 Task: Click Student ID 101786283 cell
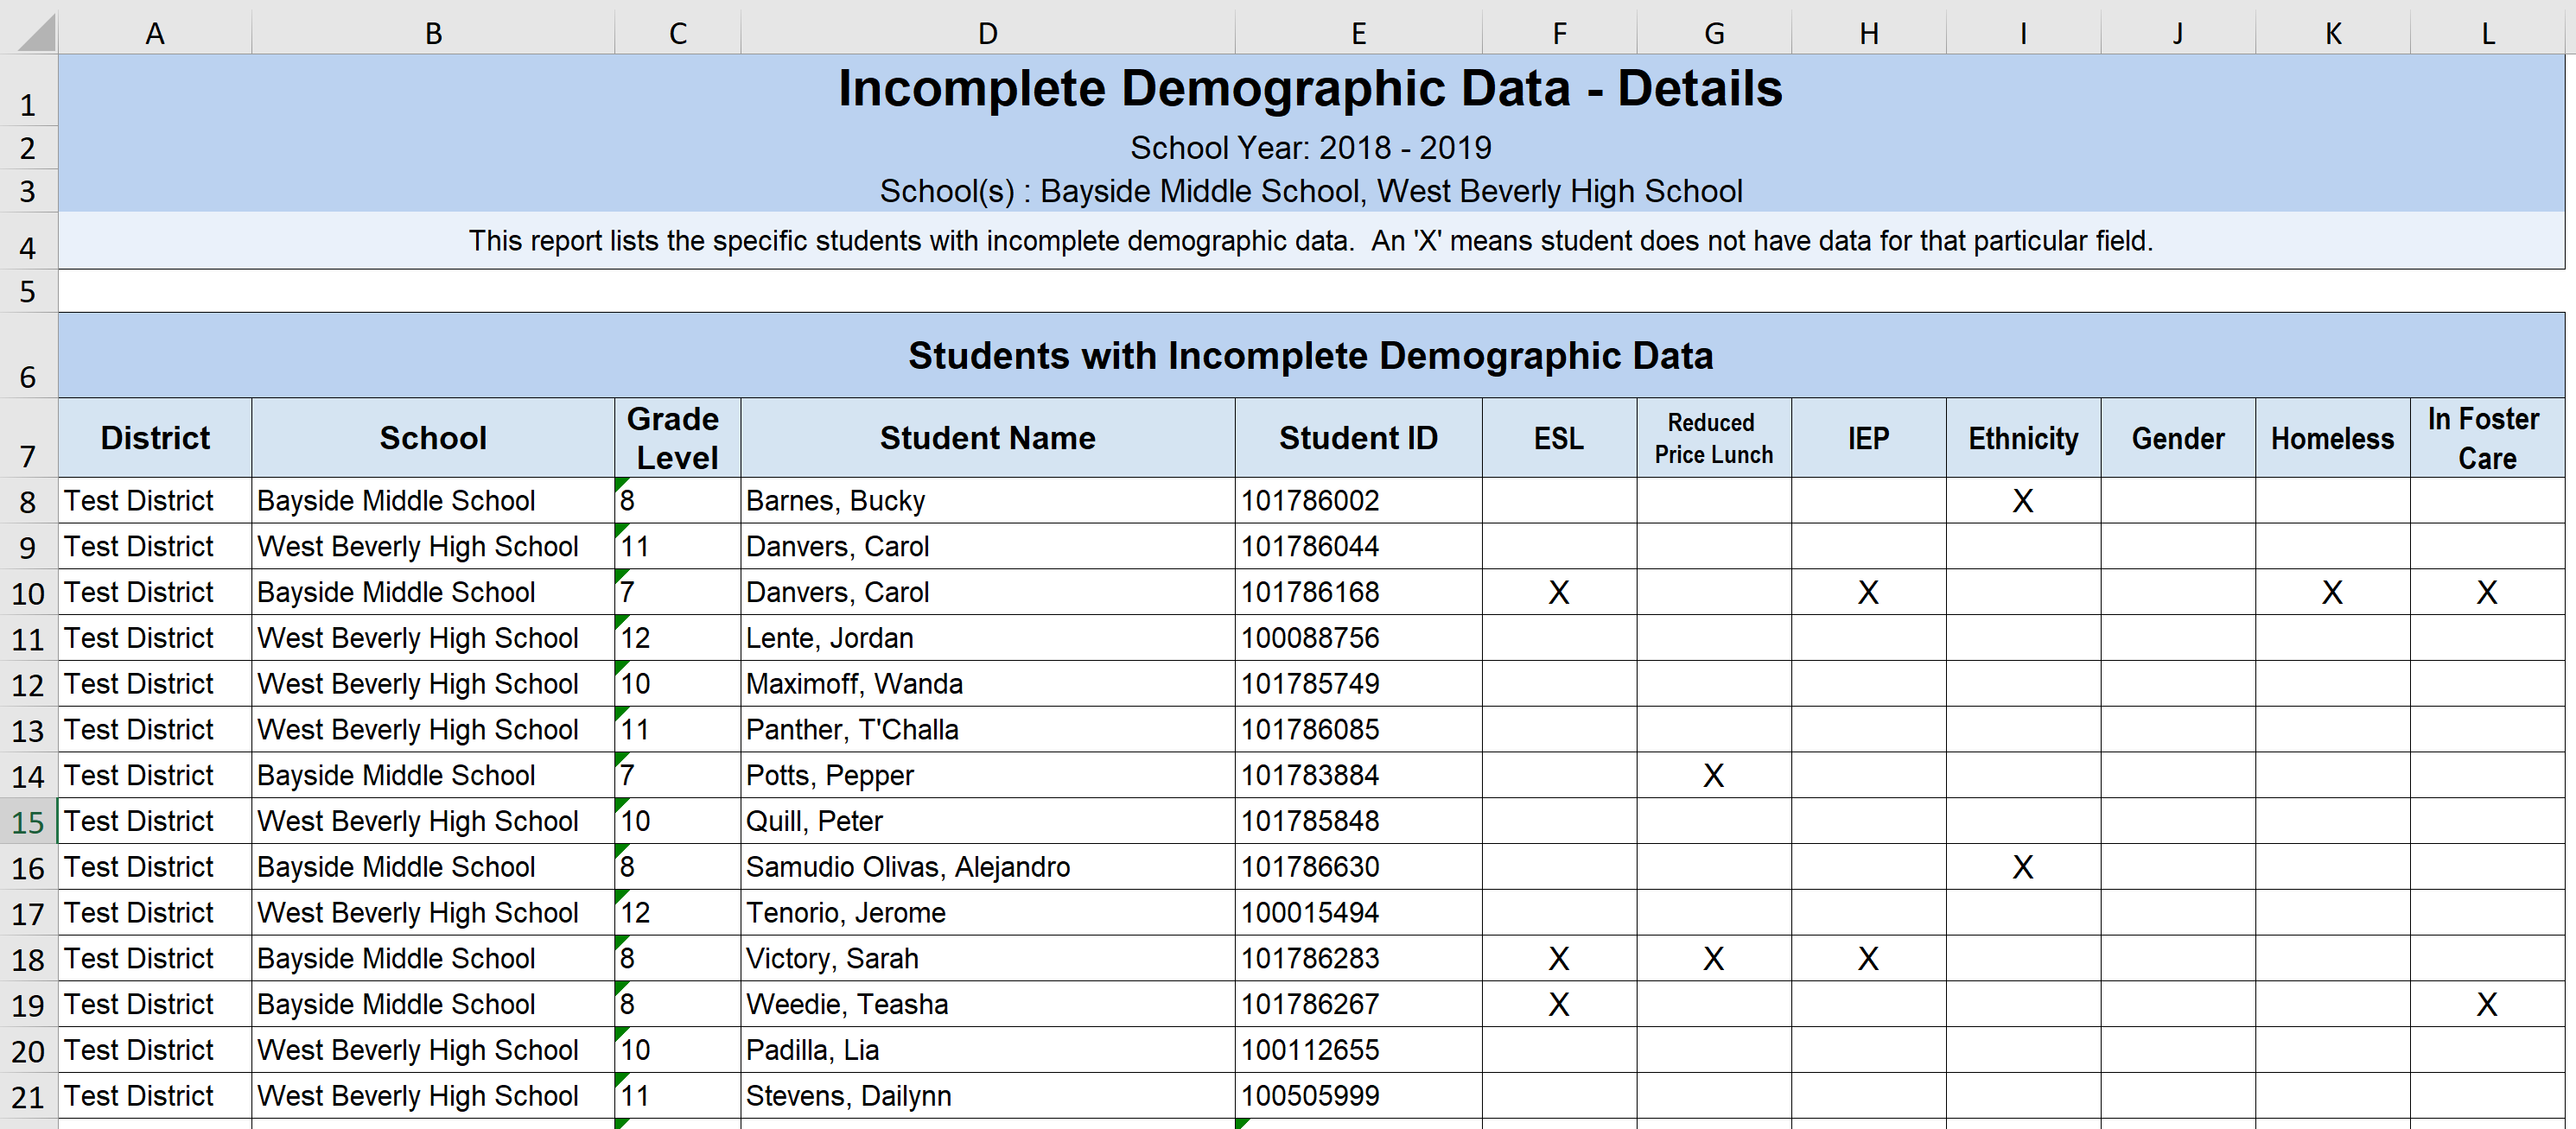point(1358,958)
